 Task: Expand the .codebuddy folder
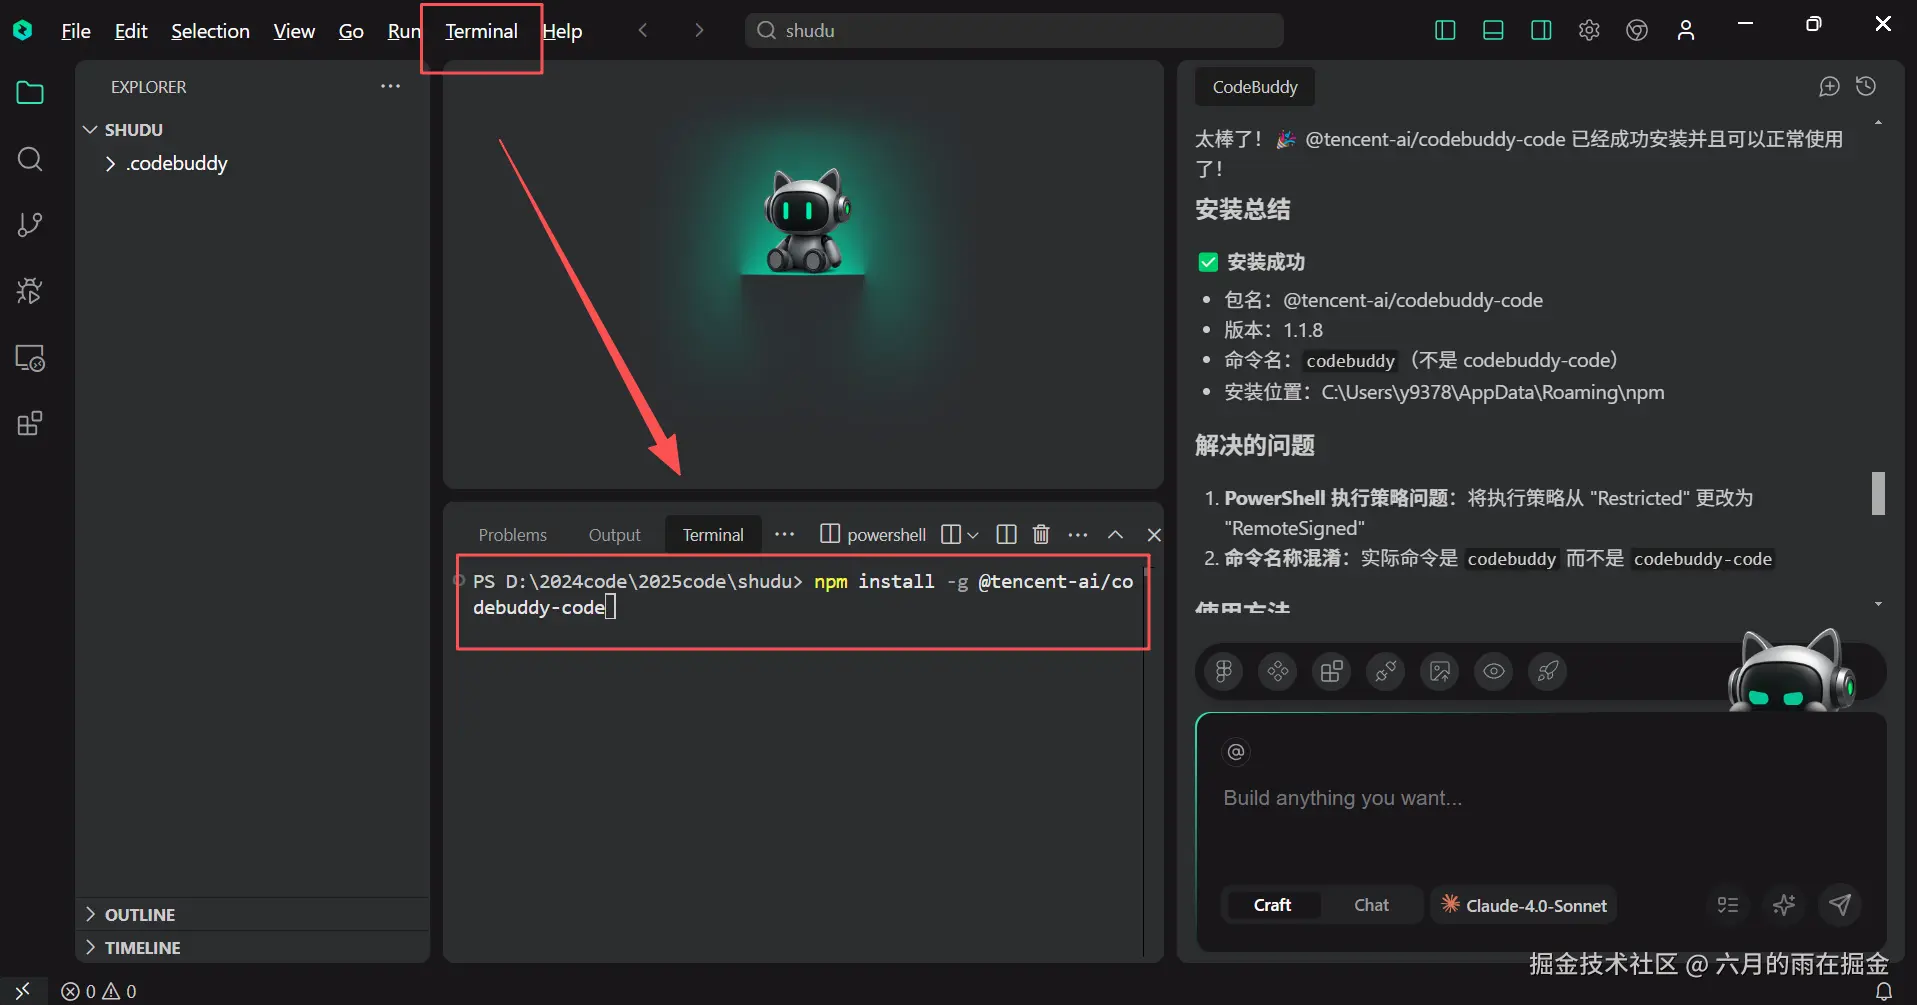(110, 164)
